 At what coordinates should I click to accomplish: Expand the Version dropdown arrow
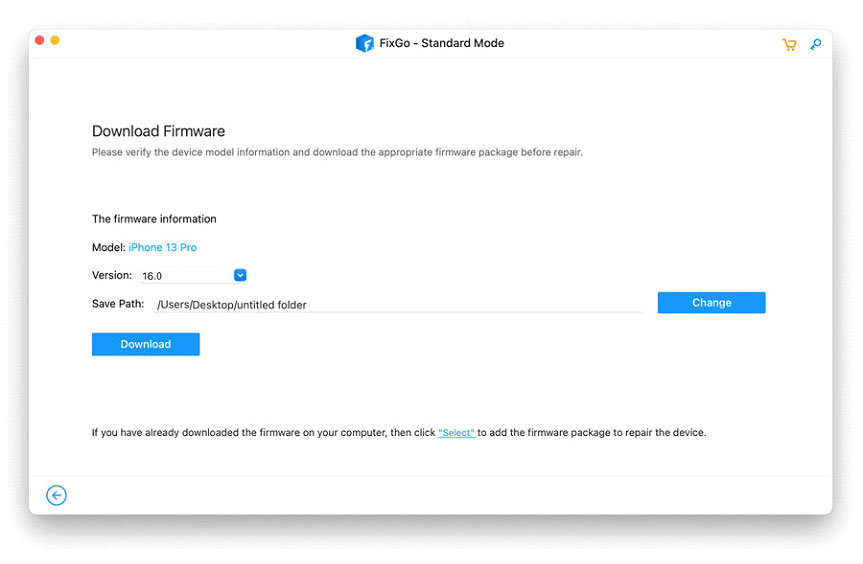coord(240,275)
